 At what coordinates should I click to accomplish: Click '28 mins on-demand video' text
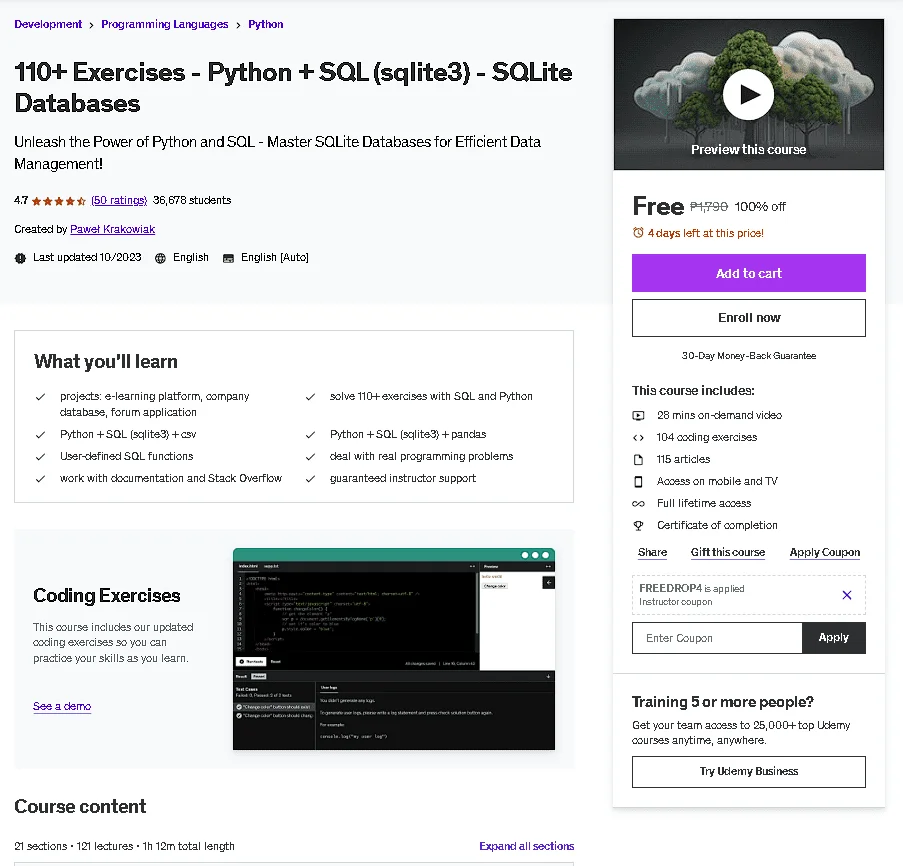tap(719, 415)
